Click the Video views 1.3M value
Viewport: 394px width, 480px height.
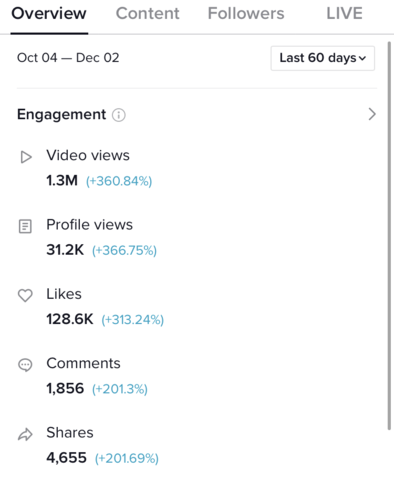click(62, 180)
